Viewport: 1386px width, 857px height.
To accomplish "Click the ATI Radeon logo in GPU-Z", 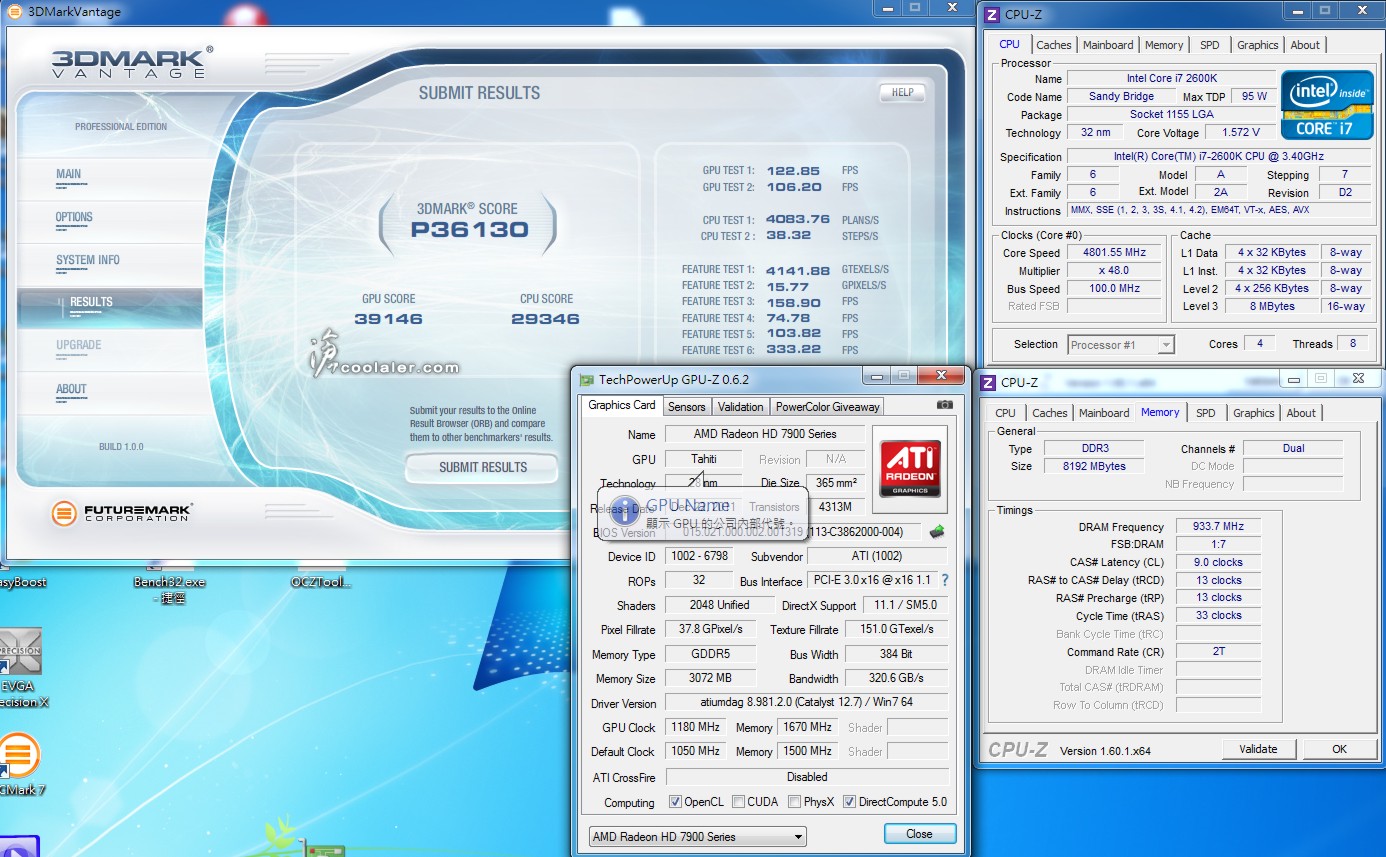I will 909,468.
